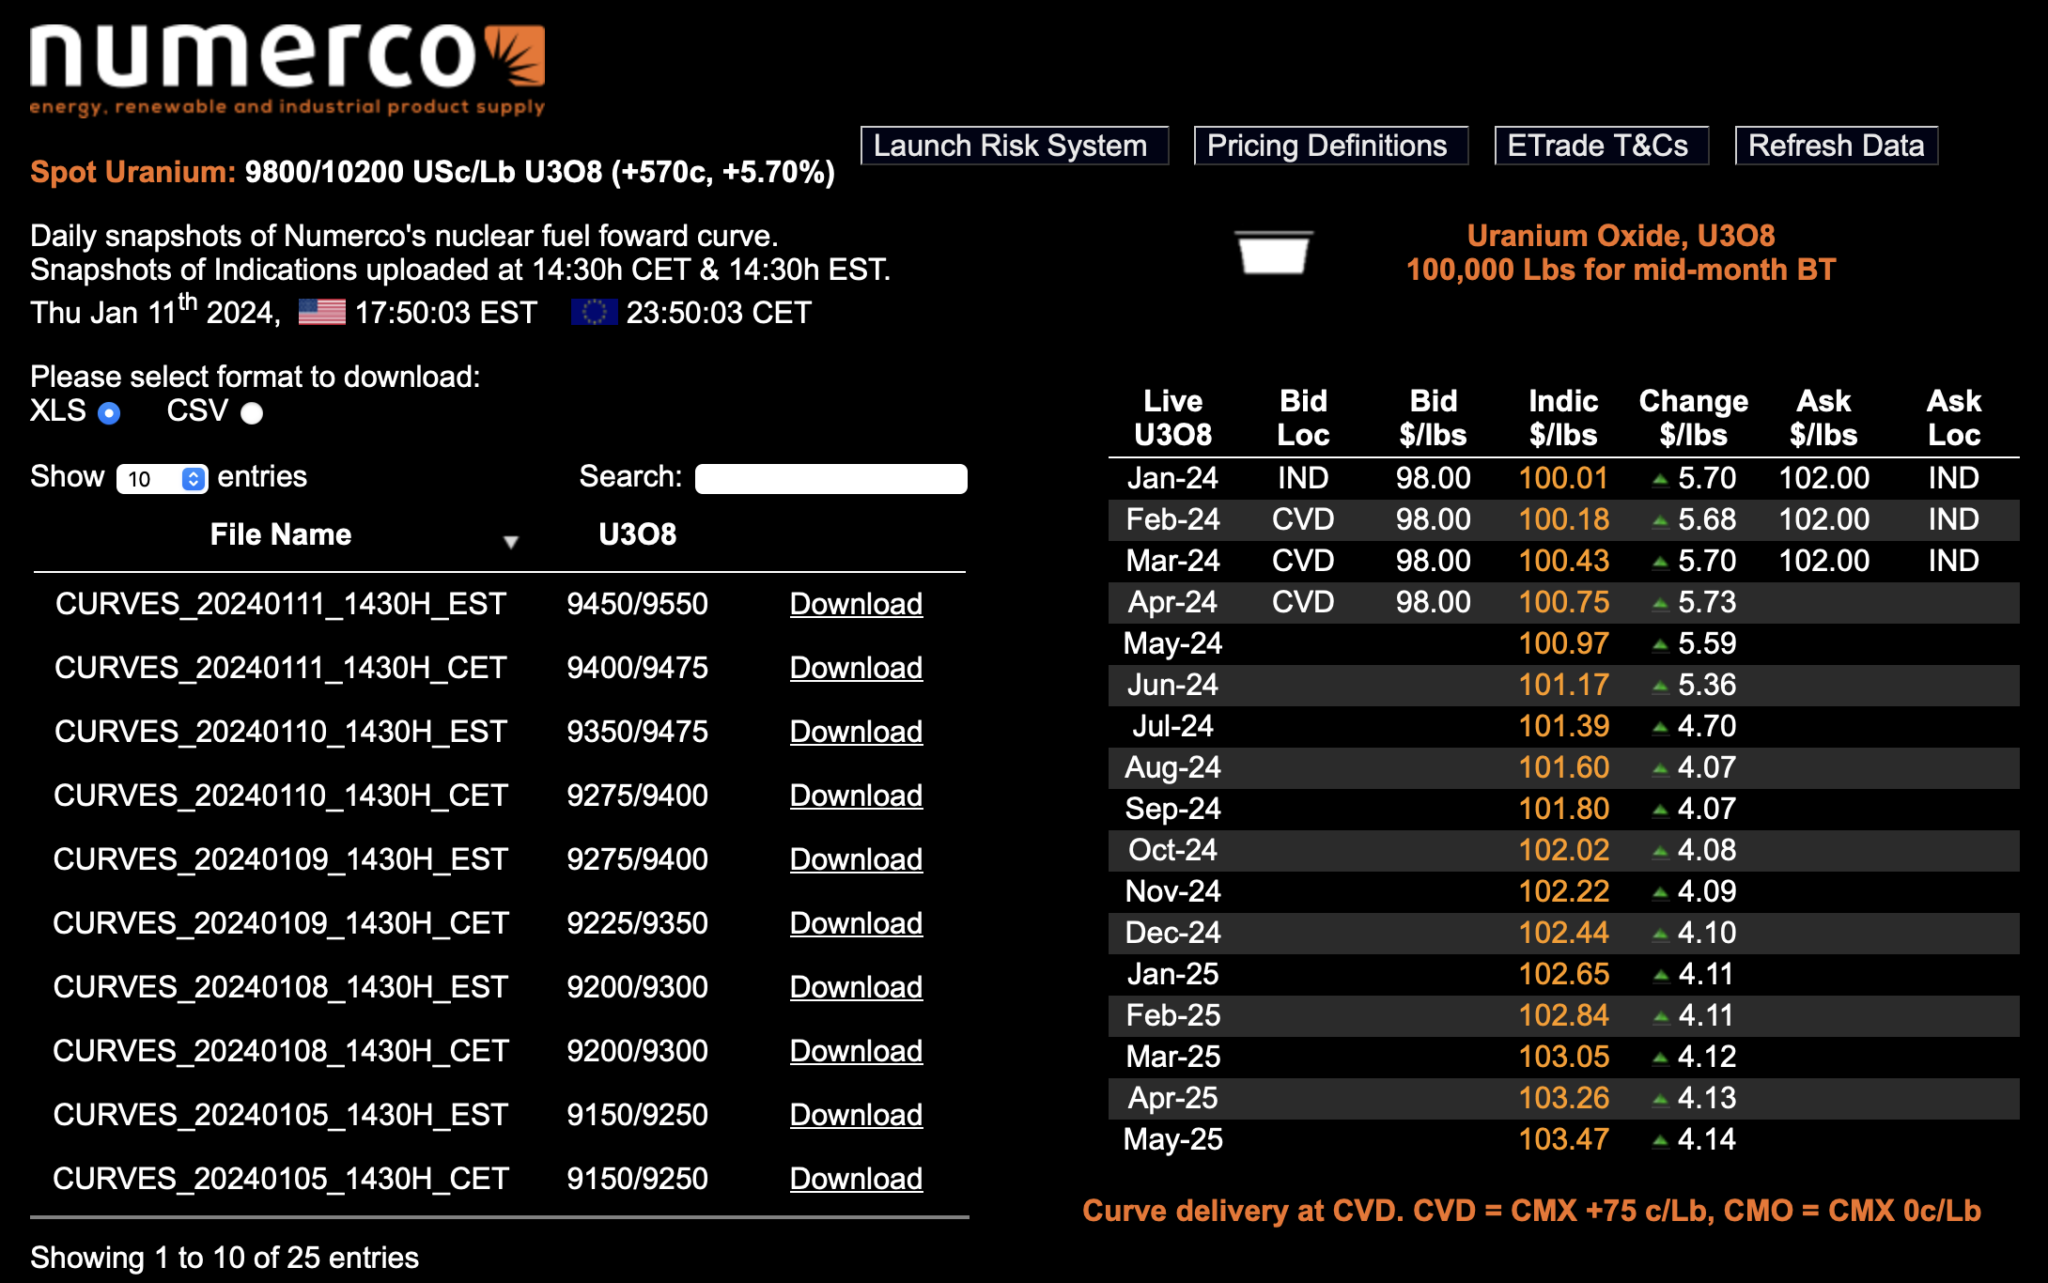Toggle File Name column sort arrow
This screenshot has width=2048, height=1283.
click(510, 541)
